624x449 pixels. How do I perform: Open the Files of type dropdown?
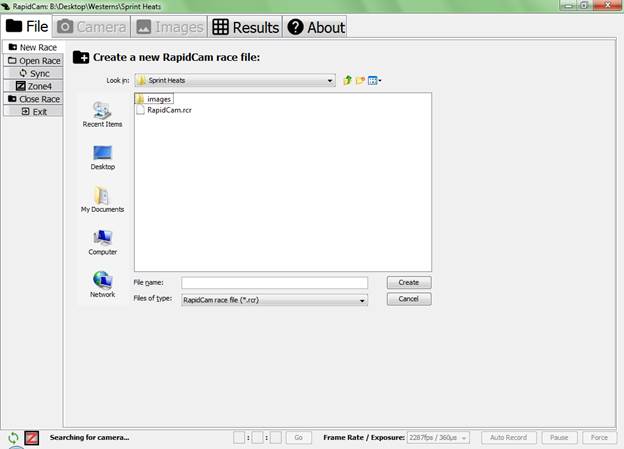[361, 299]
